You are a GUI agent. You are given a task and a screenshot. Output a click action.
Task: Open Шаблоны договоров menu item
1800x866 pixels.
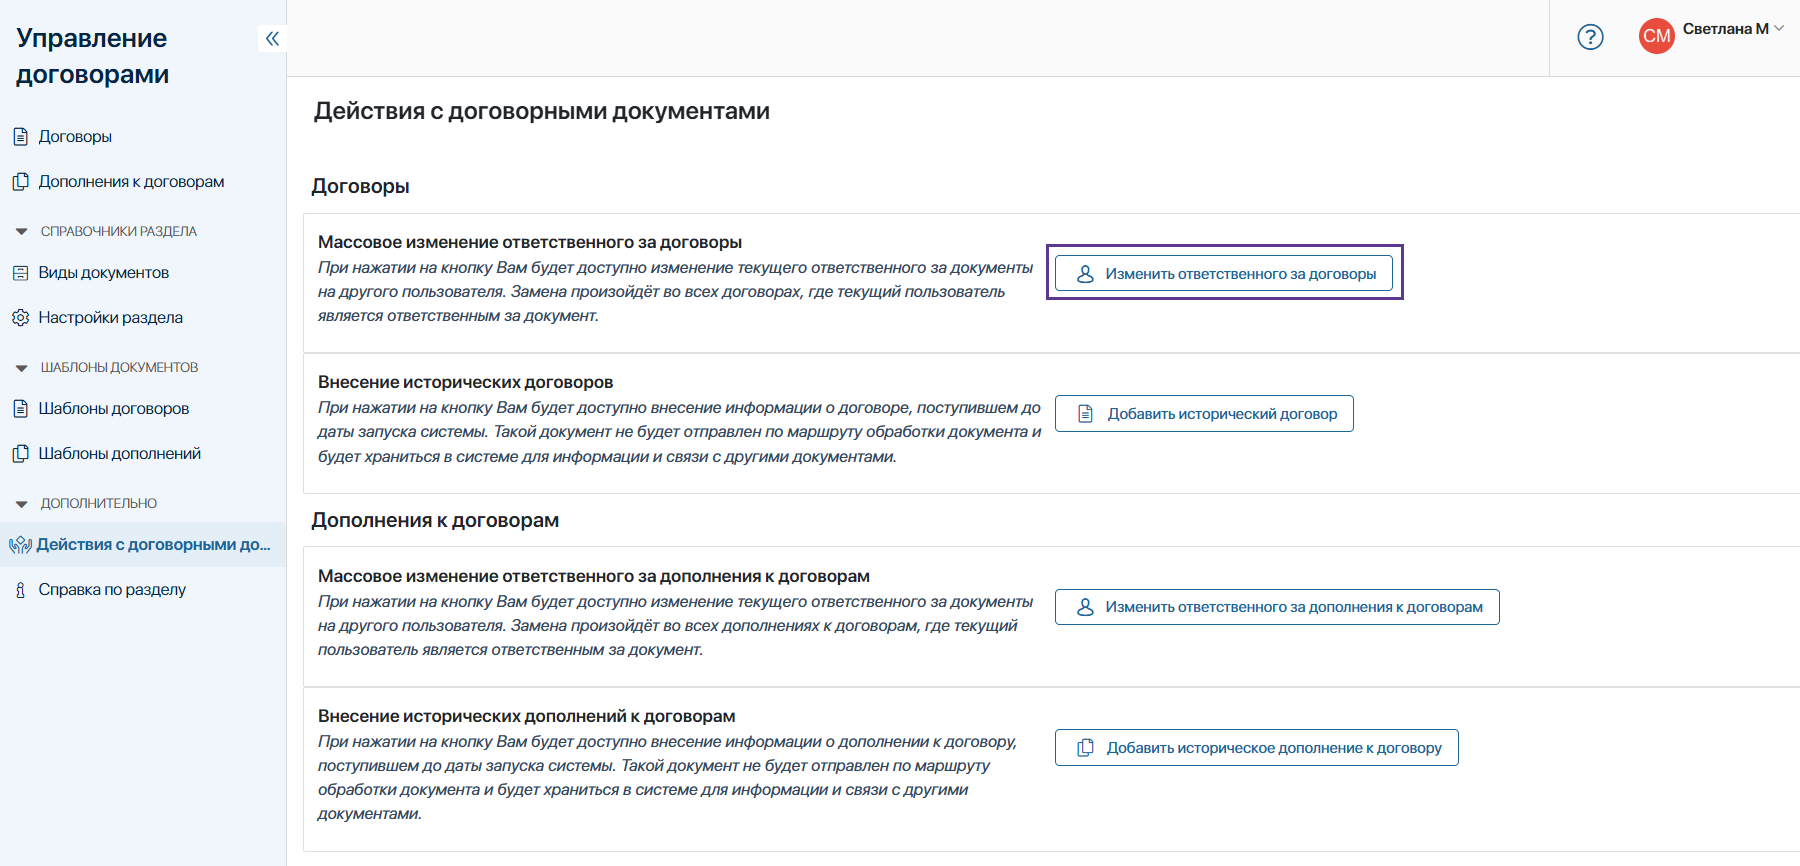[113, 409]
